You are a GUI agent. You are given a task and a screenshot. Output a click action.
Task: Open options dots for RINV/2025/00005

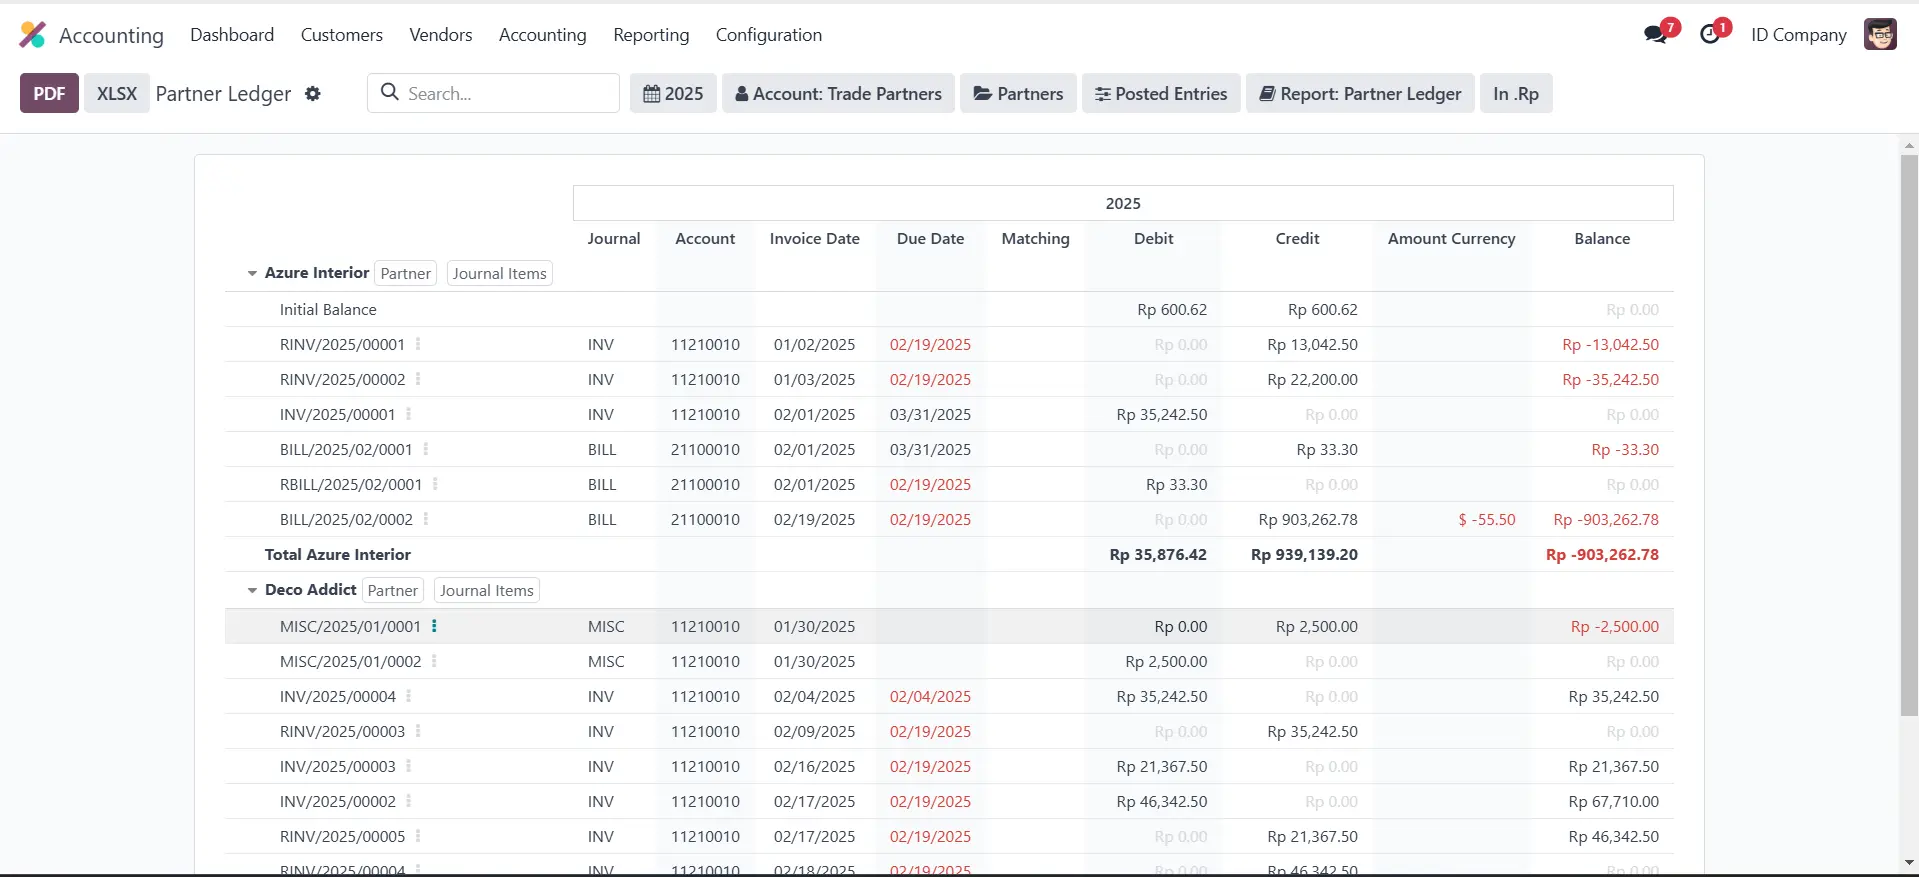[x=418, y=836]
